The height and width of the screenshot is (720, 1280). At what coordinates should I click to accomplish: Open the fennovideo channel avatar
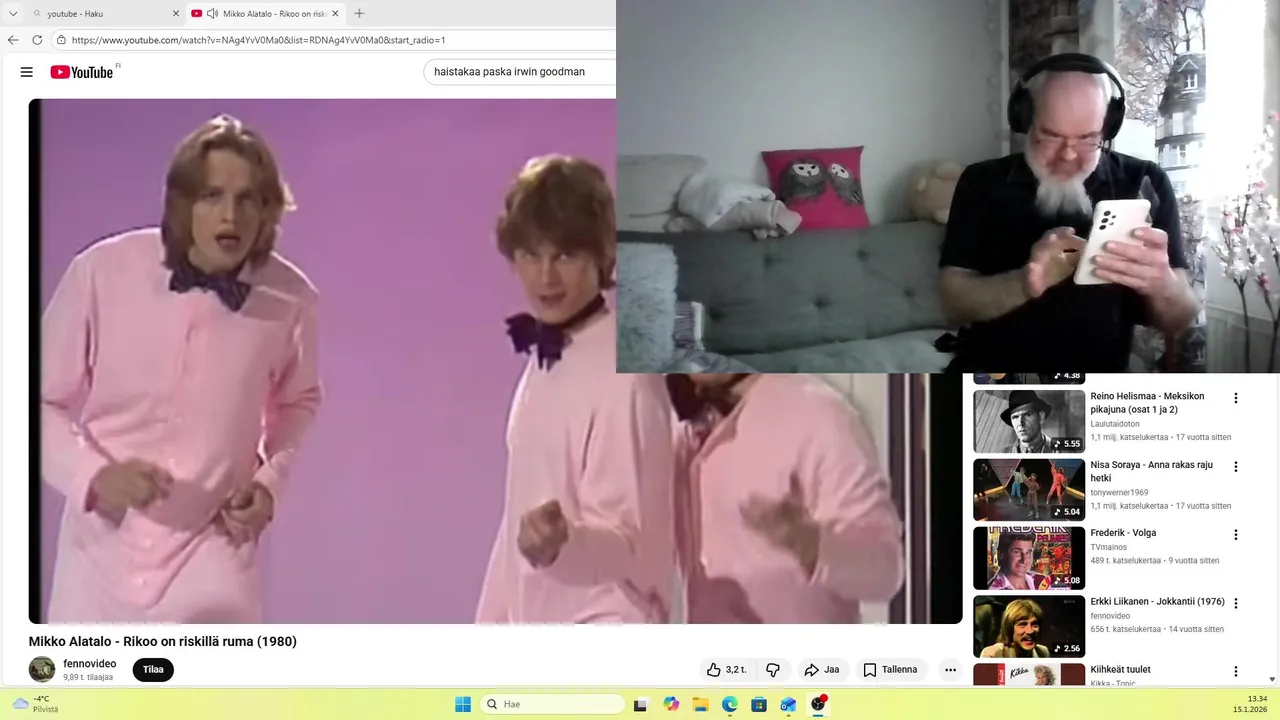pyautogui.click(x=42, y=669)
